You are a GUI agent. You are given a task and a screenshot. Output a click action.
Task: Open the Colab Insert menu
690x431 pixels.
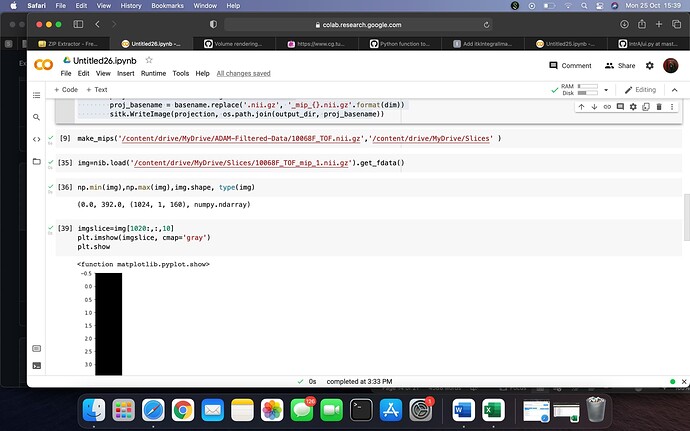(125, 74)
